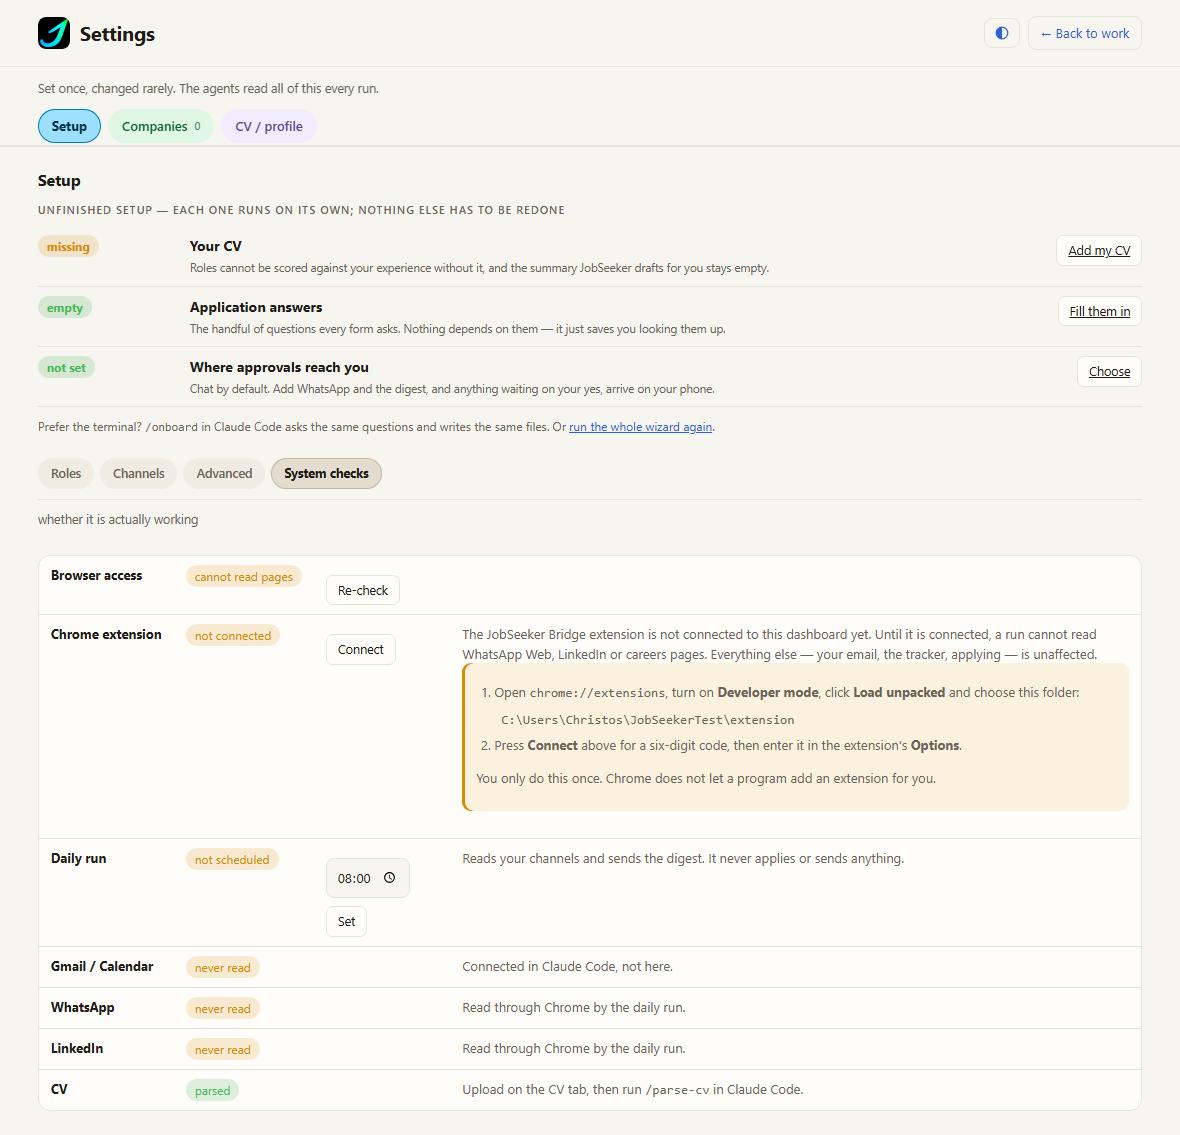This screenshot has width=1180, height=1135.
Task: Click the Gmail / Calendar row label
Action: pos(102,966)
